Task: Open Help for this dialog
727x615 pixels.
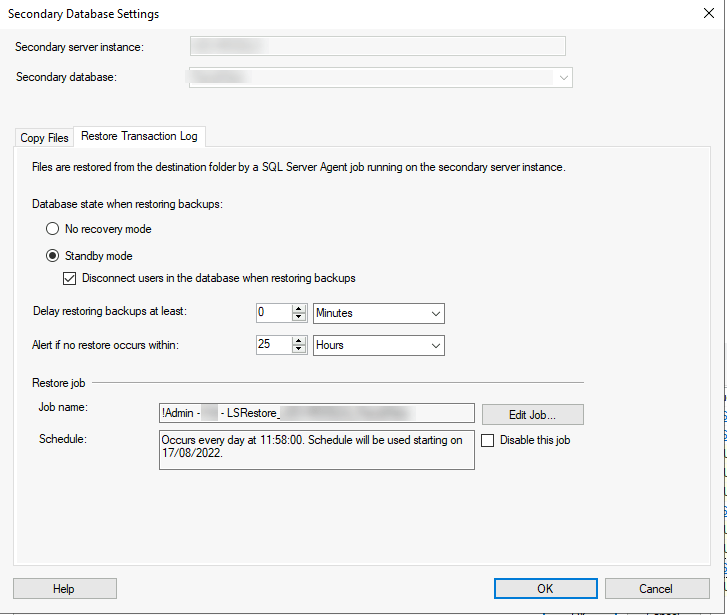Action: (x=64, y=588)
